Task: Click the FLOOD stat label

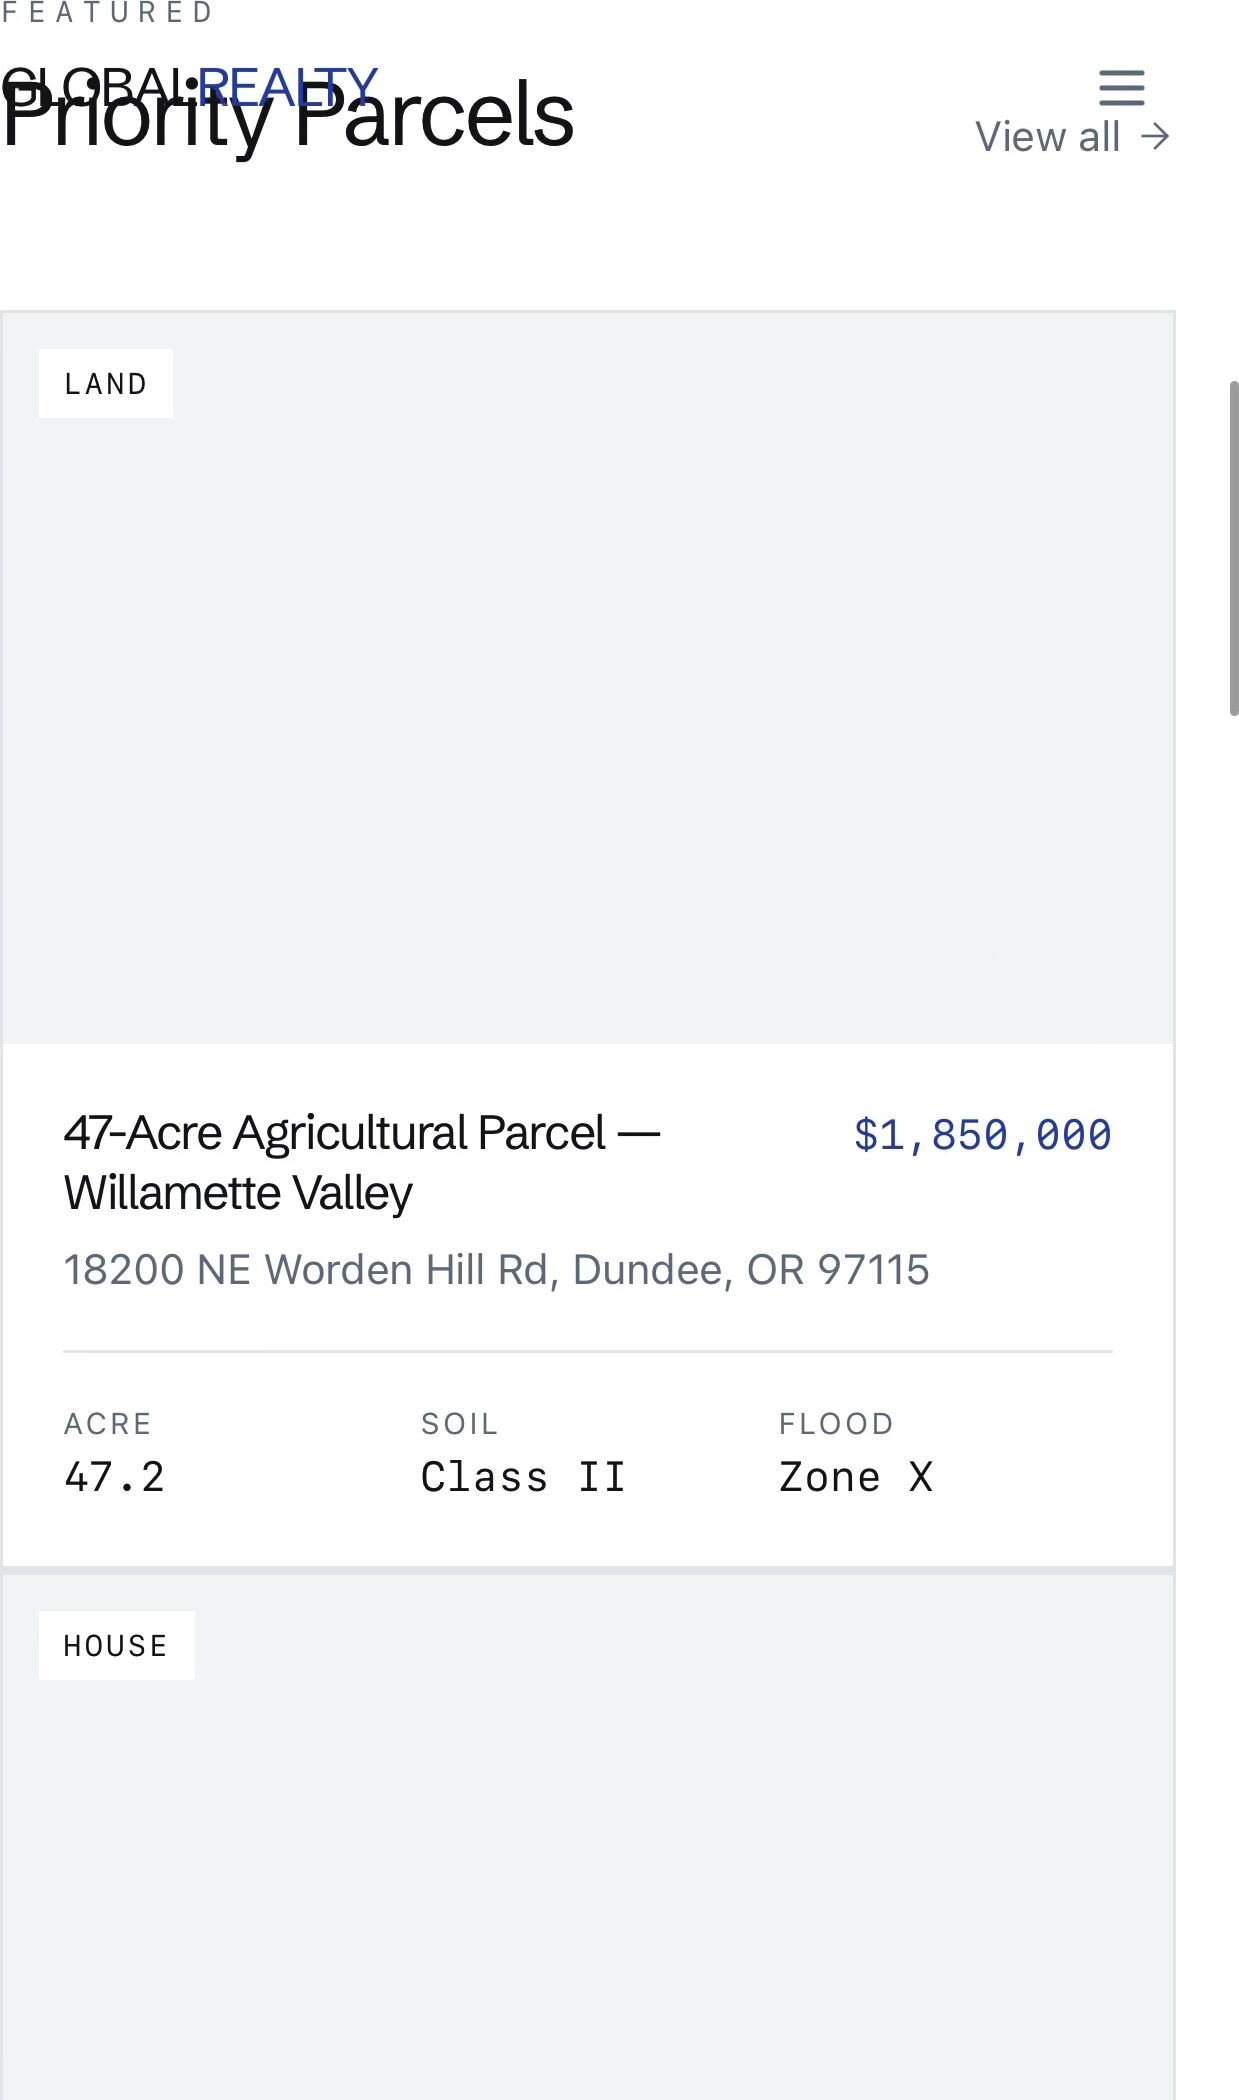Action: coord(836,1423)
